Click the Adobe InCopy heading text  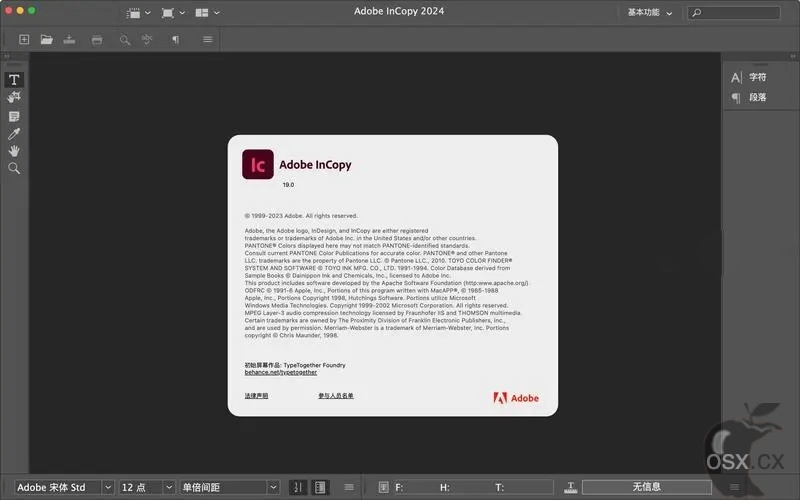coord(315,165)
